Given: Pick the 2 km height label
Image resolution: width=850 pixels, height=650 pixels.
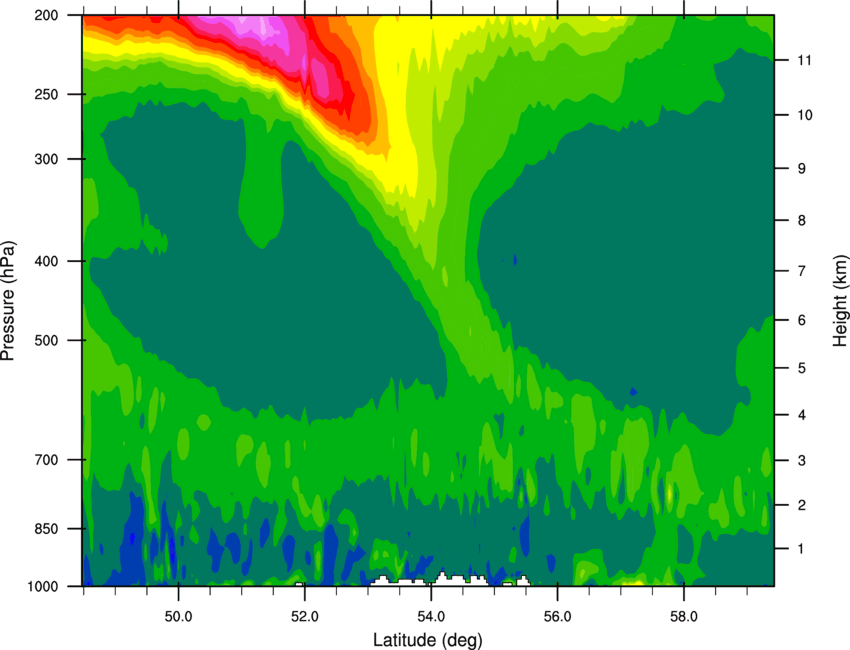Looking at the screenshot, I should click(x=802, y=505).
